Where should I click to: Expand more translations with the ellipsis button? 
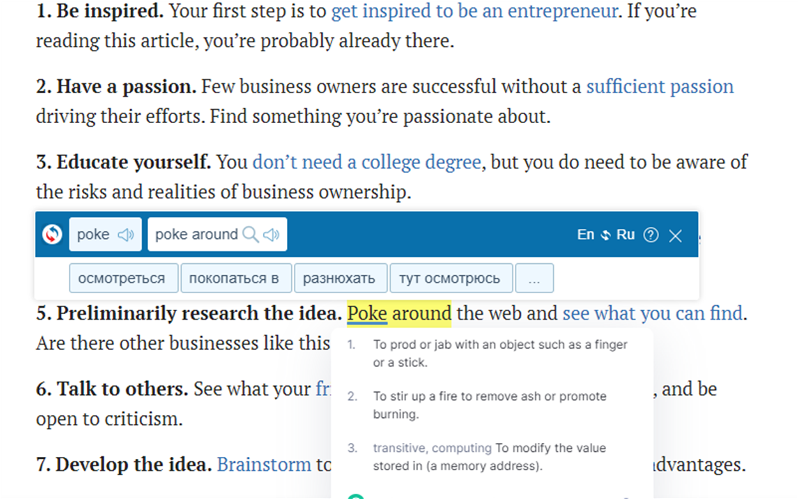click(x=537, y=277)
